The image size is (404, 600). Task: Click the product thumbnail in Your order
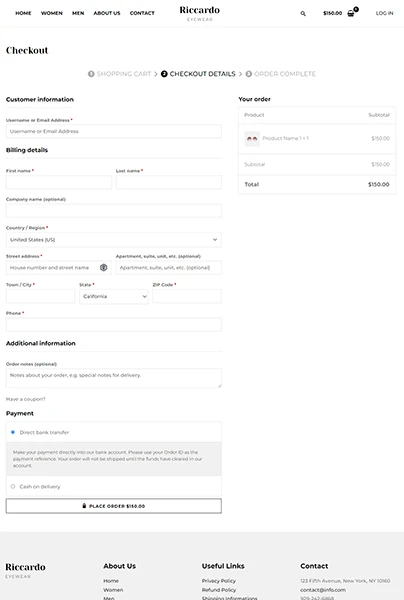point(252,139)
